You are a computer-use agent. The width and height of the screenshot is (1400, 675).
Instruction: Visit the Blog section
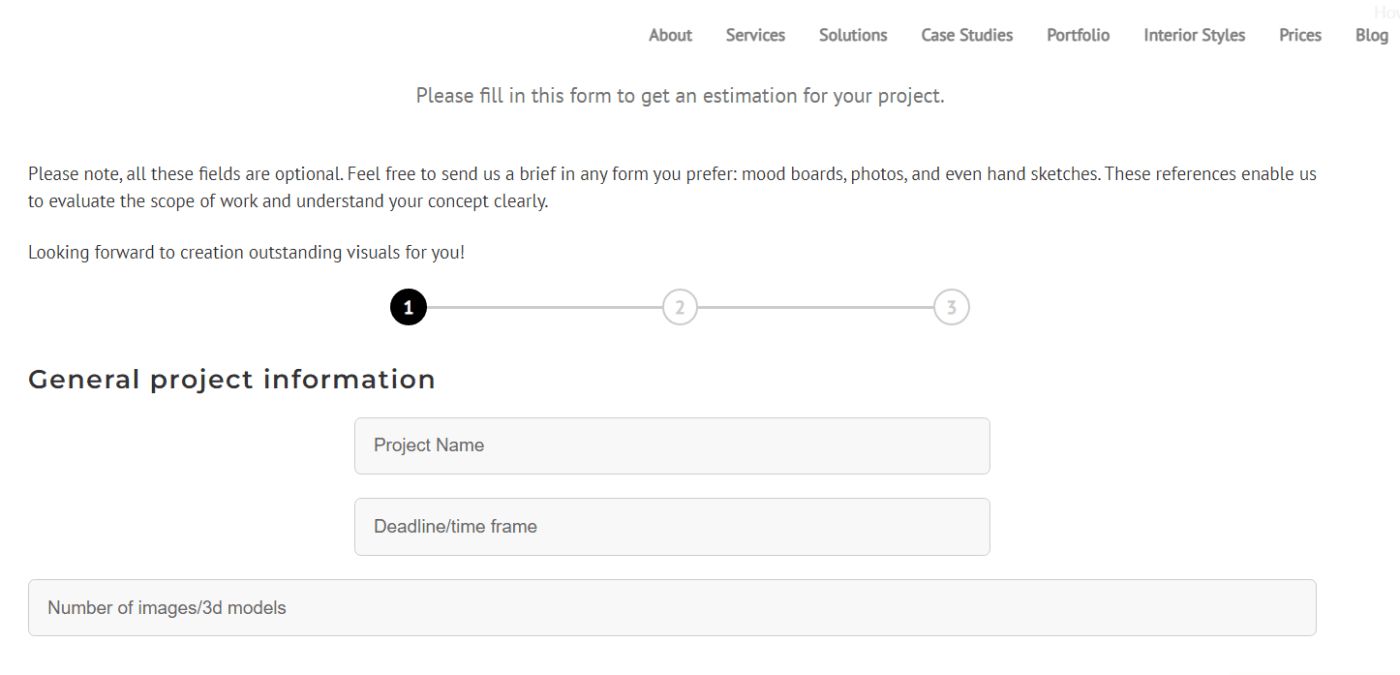(1371, 35)
